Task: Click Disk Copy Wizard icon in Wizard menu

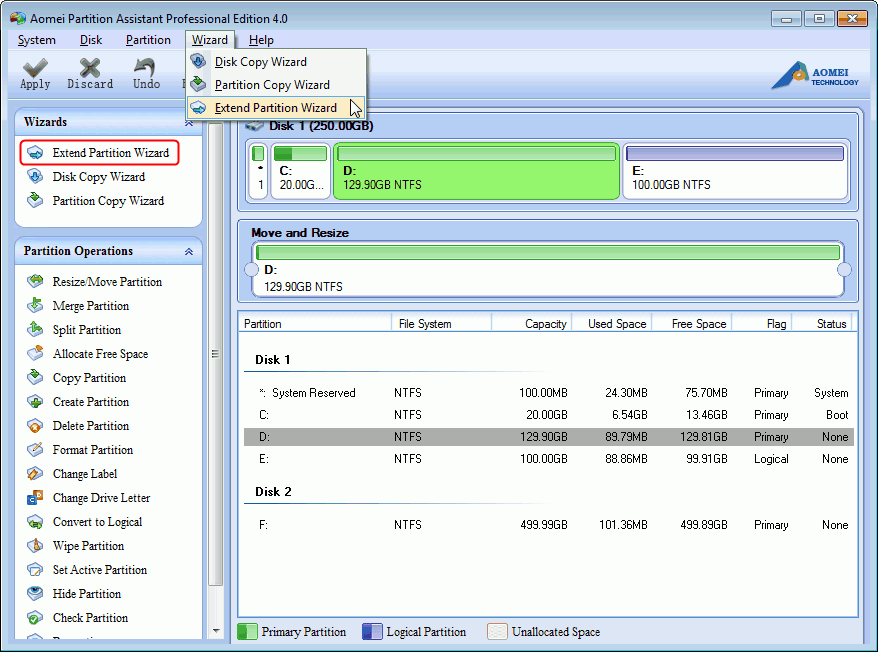Action: [x=198, y=61]
